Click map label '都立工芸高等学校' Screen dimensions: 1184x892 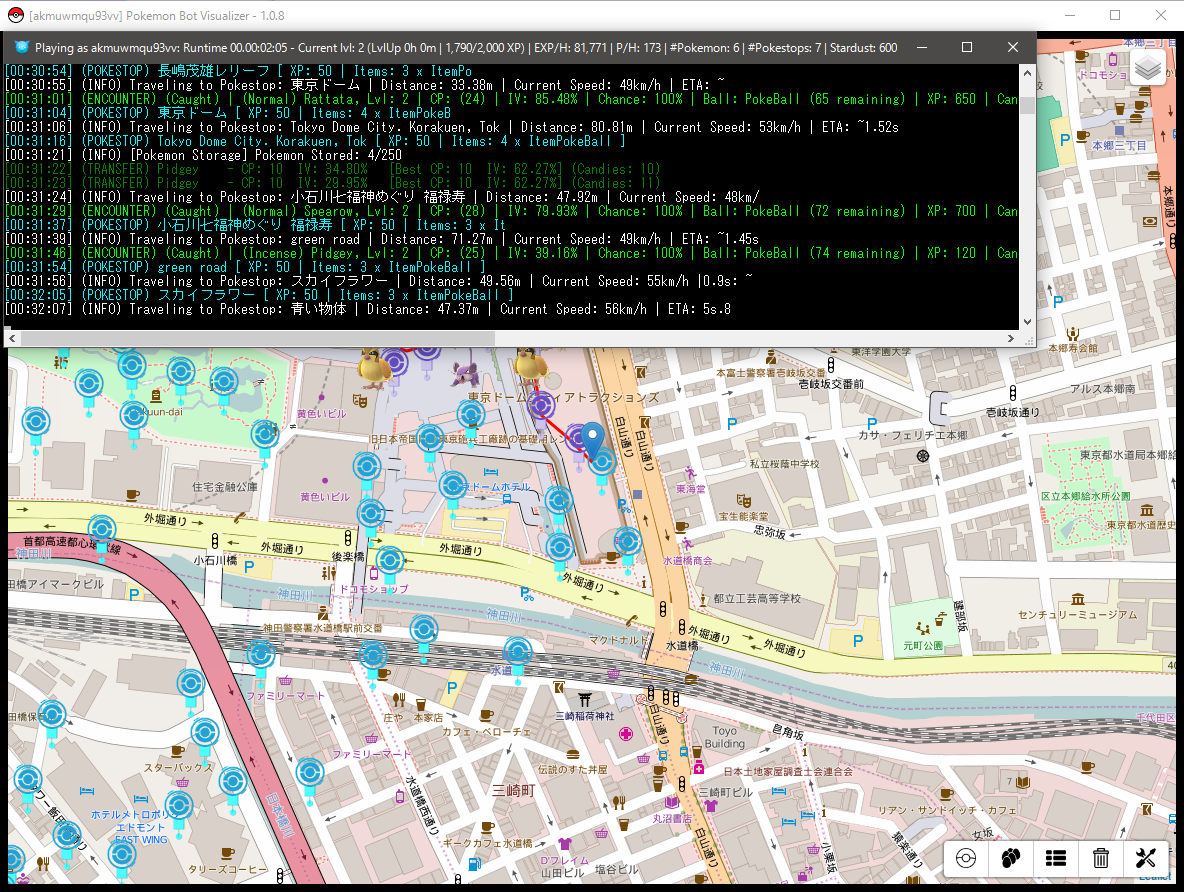pos(757,598)
